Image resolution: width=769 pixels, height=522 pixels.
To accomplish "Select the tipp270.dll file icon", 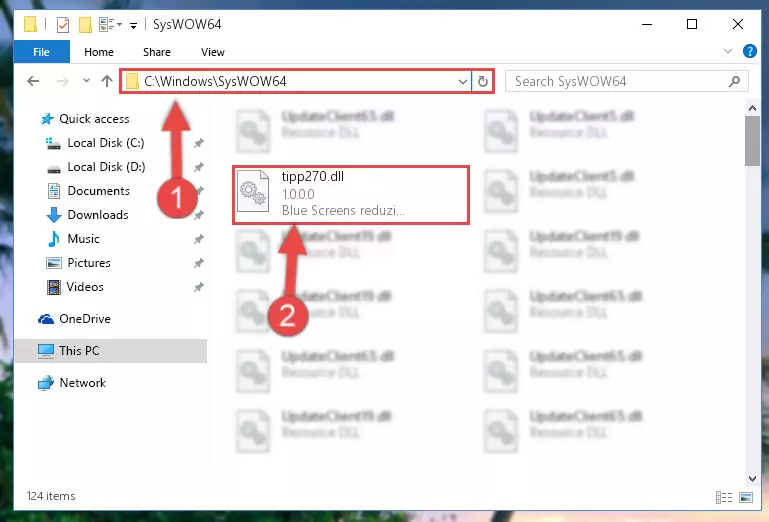I will (253, 192).
